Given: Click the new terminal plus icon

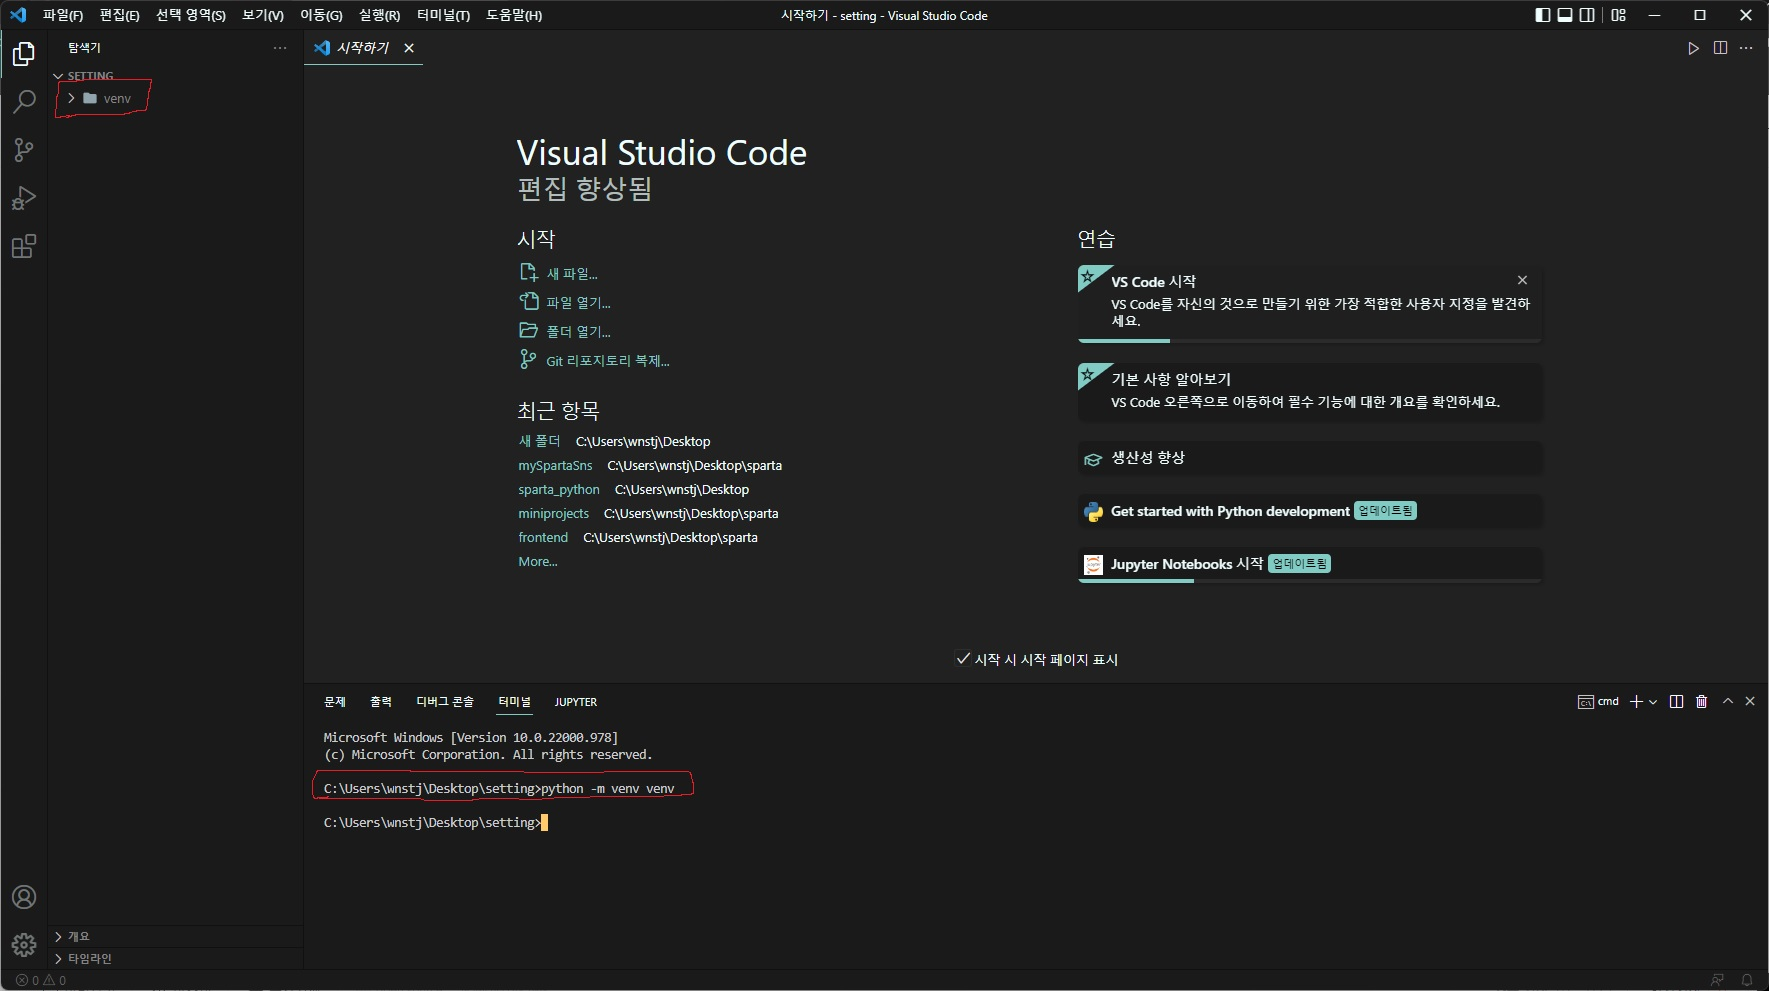Looking at the screenshot, I should pyautogui.click(x=1636, y=702).
